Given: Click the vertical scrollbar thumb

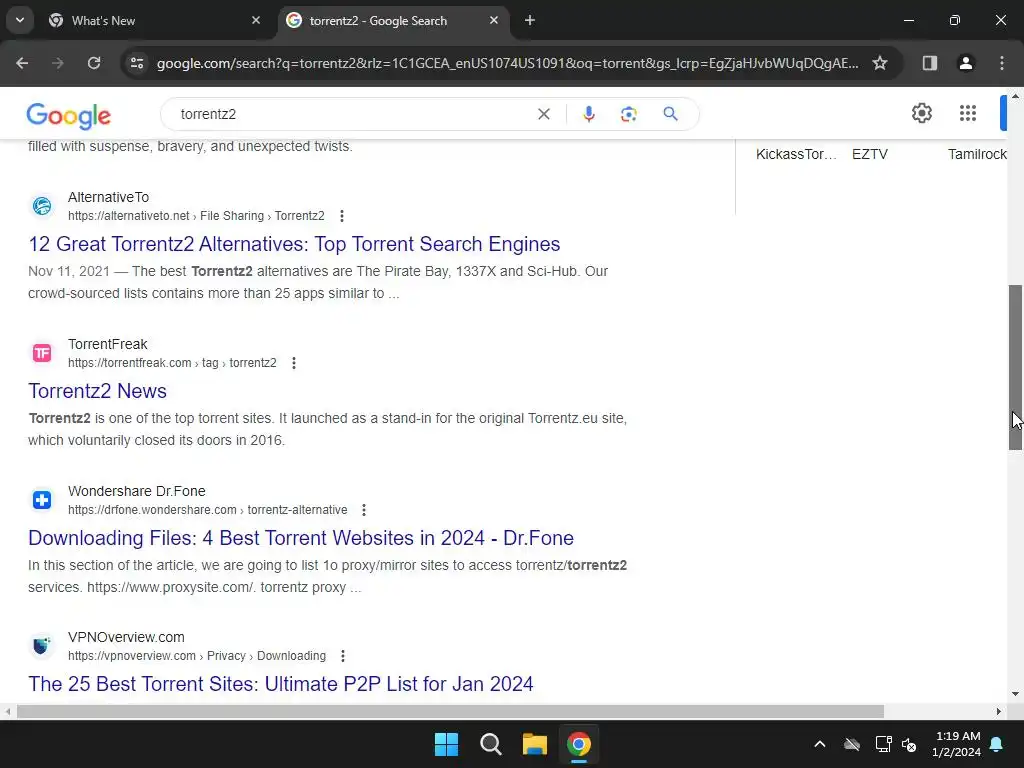Looking at the screenshot, I should 1015,367.
